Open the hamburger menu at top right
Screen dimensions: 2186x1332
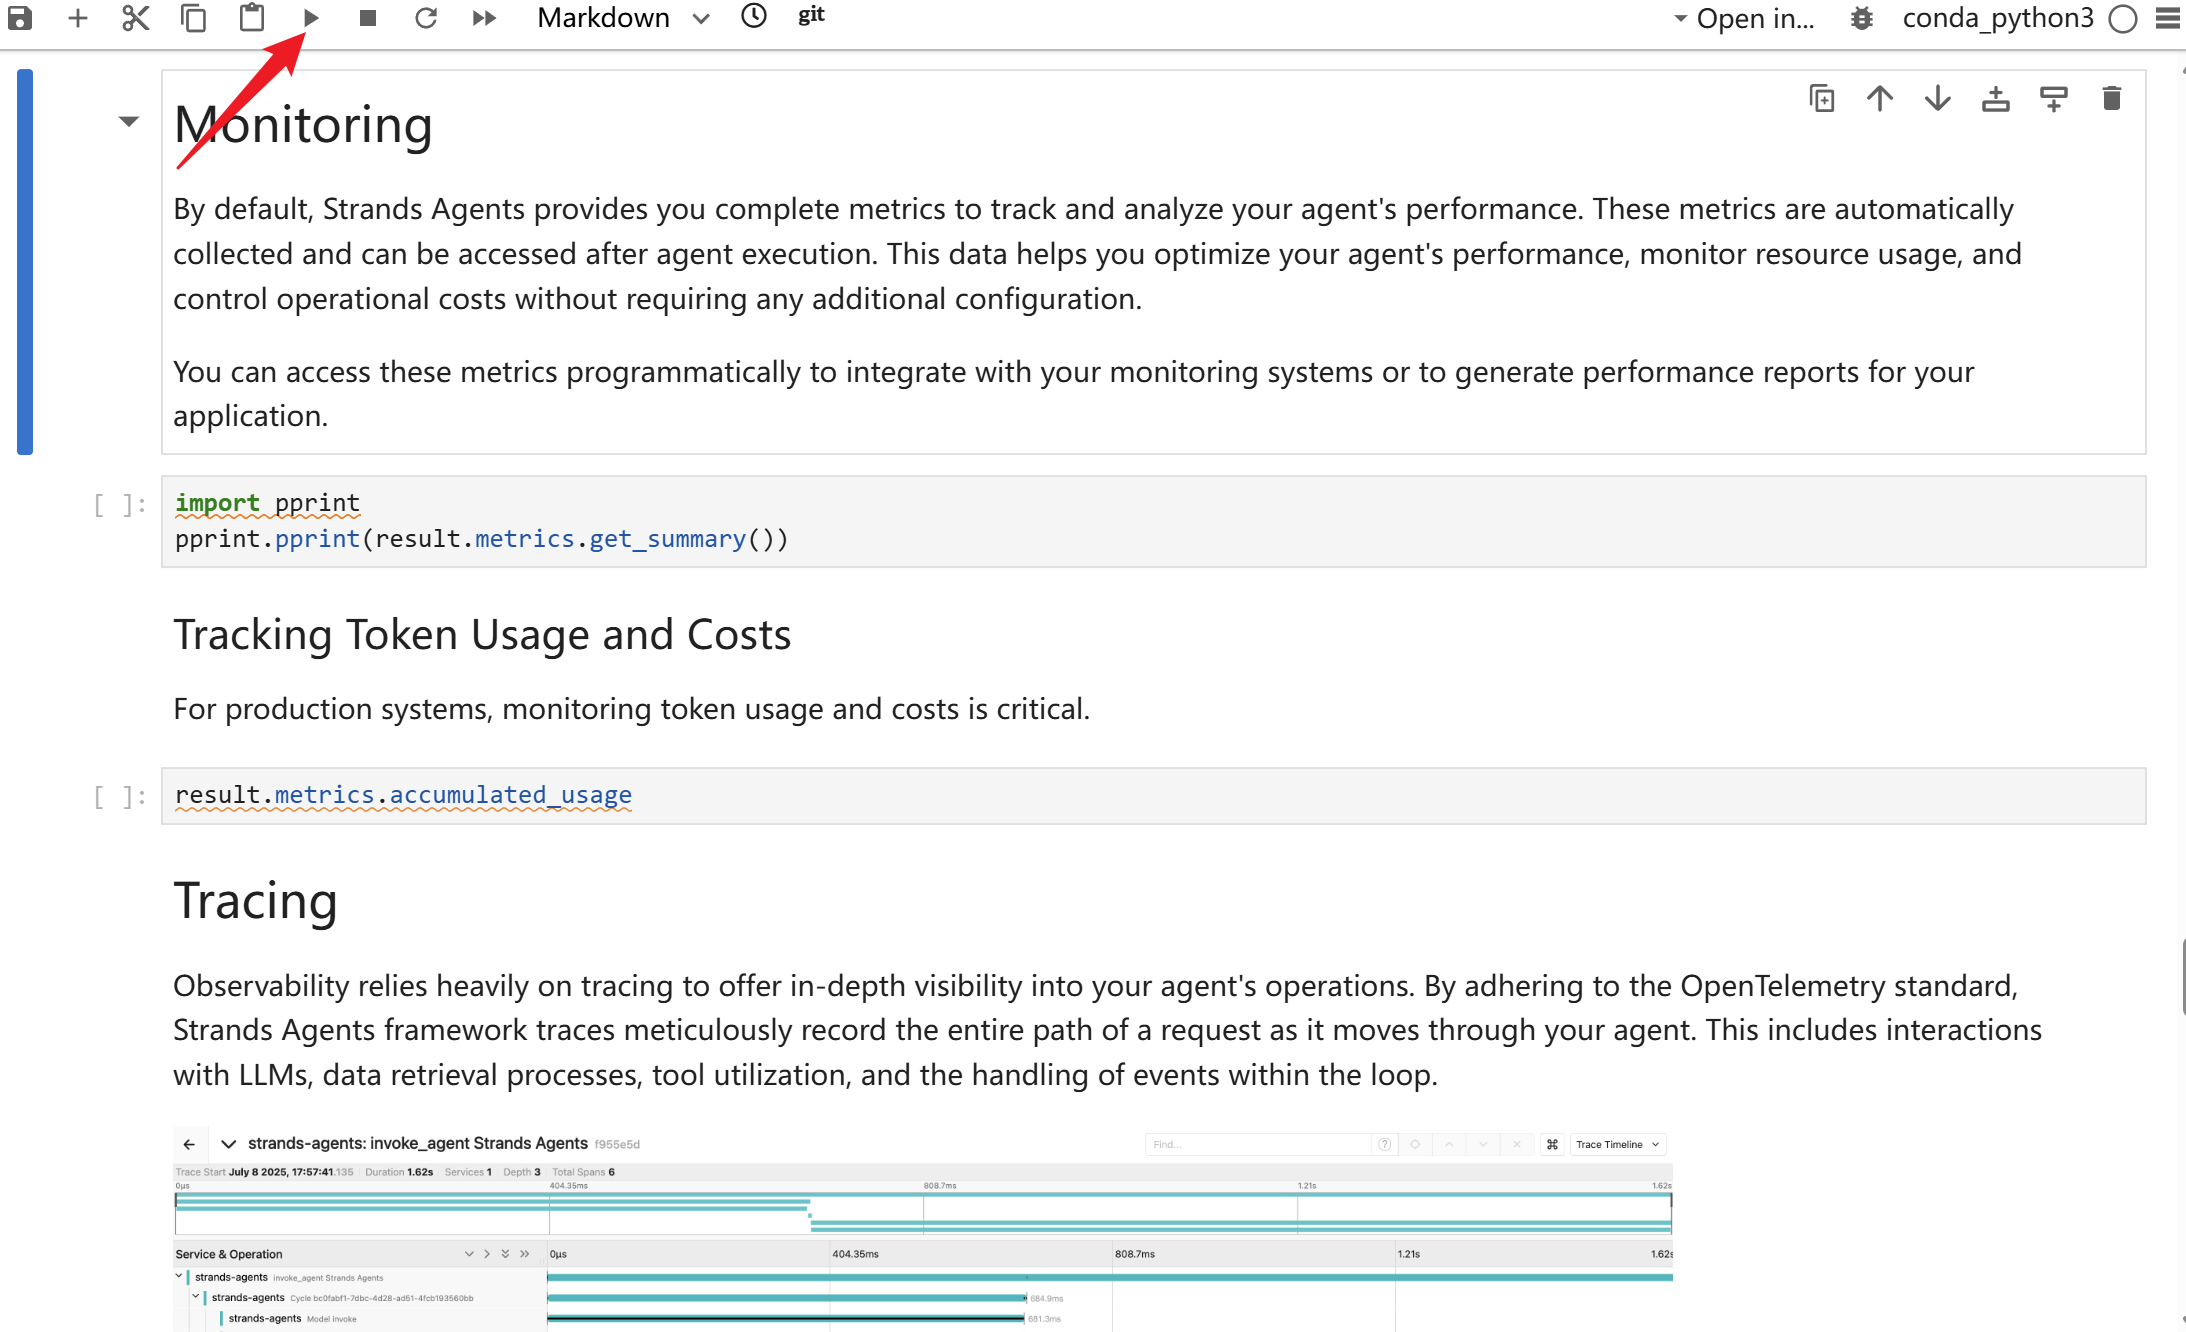click(2167, 18)
